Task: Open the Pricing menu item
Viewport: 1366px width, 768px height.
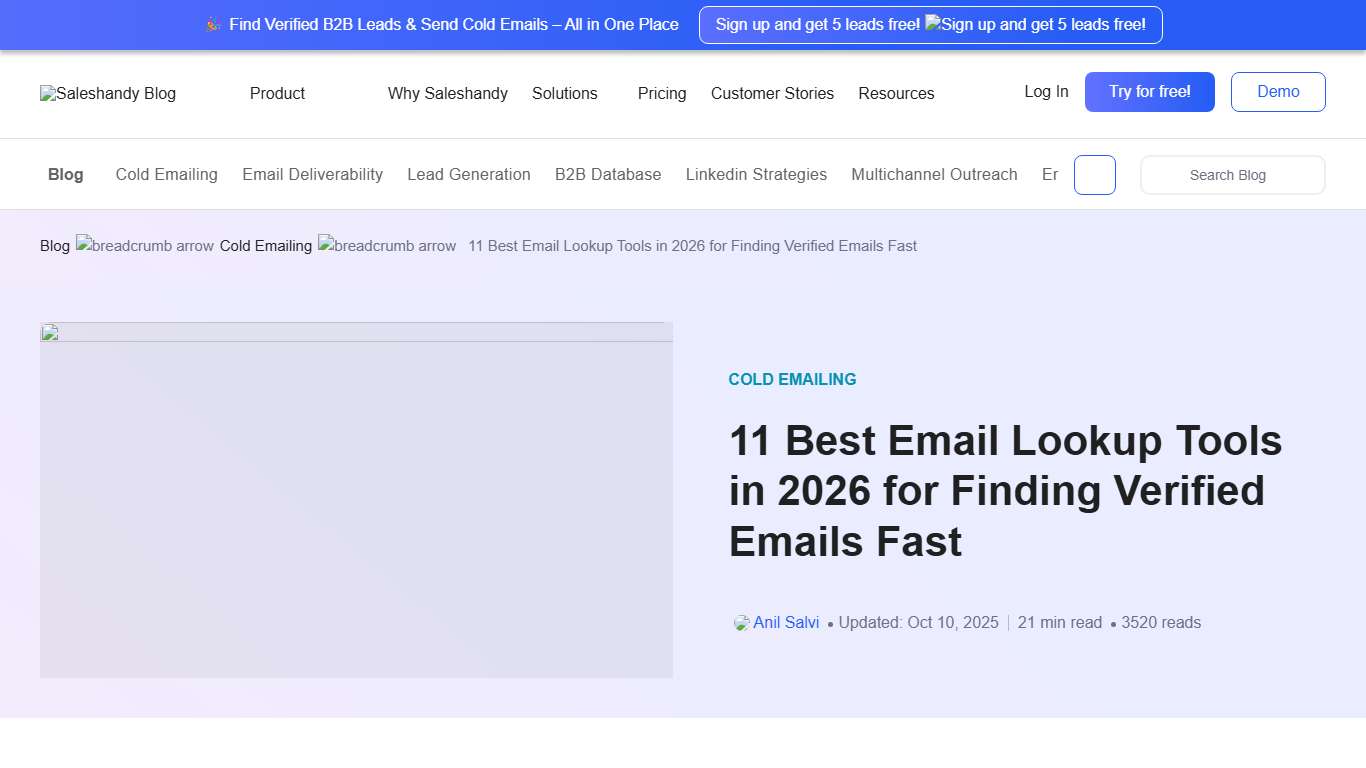Action: click(661, 93)
